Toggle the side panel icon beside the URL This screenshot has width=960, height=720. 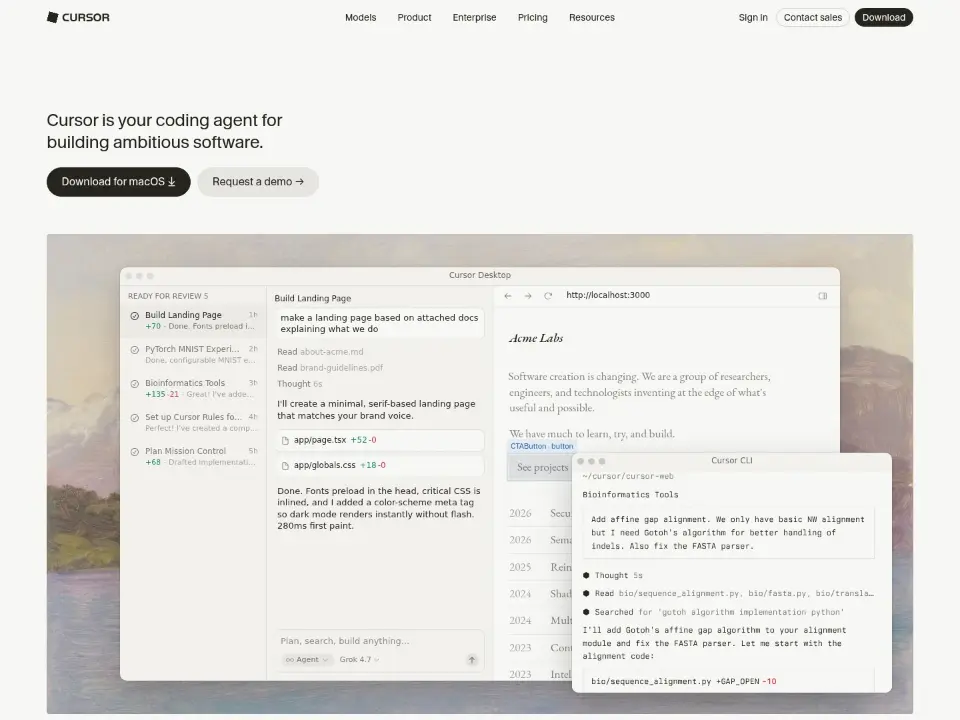point(823,296)
